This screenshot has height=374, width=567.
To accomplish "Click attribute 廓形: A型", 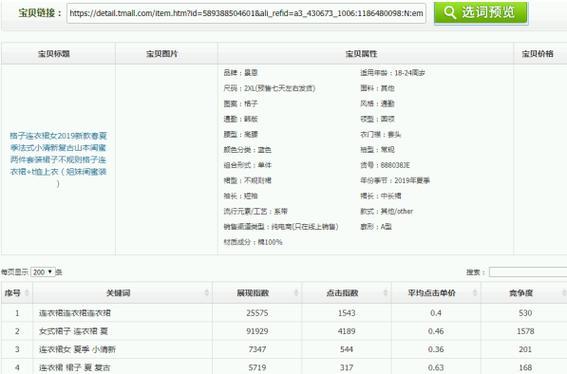I will tap(376, 227).
